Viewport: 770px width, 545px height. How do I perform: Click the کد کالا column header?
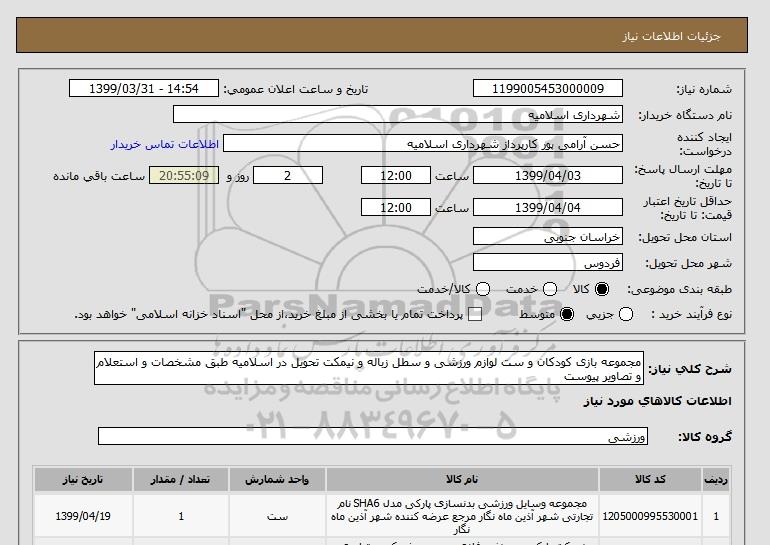(650, 479)
